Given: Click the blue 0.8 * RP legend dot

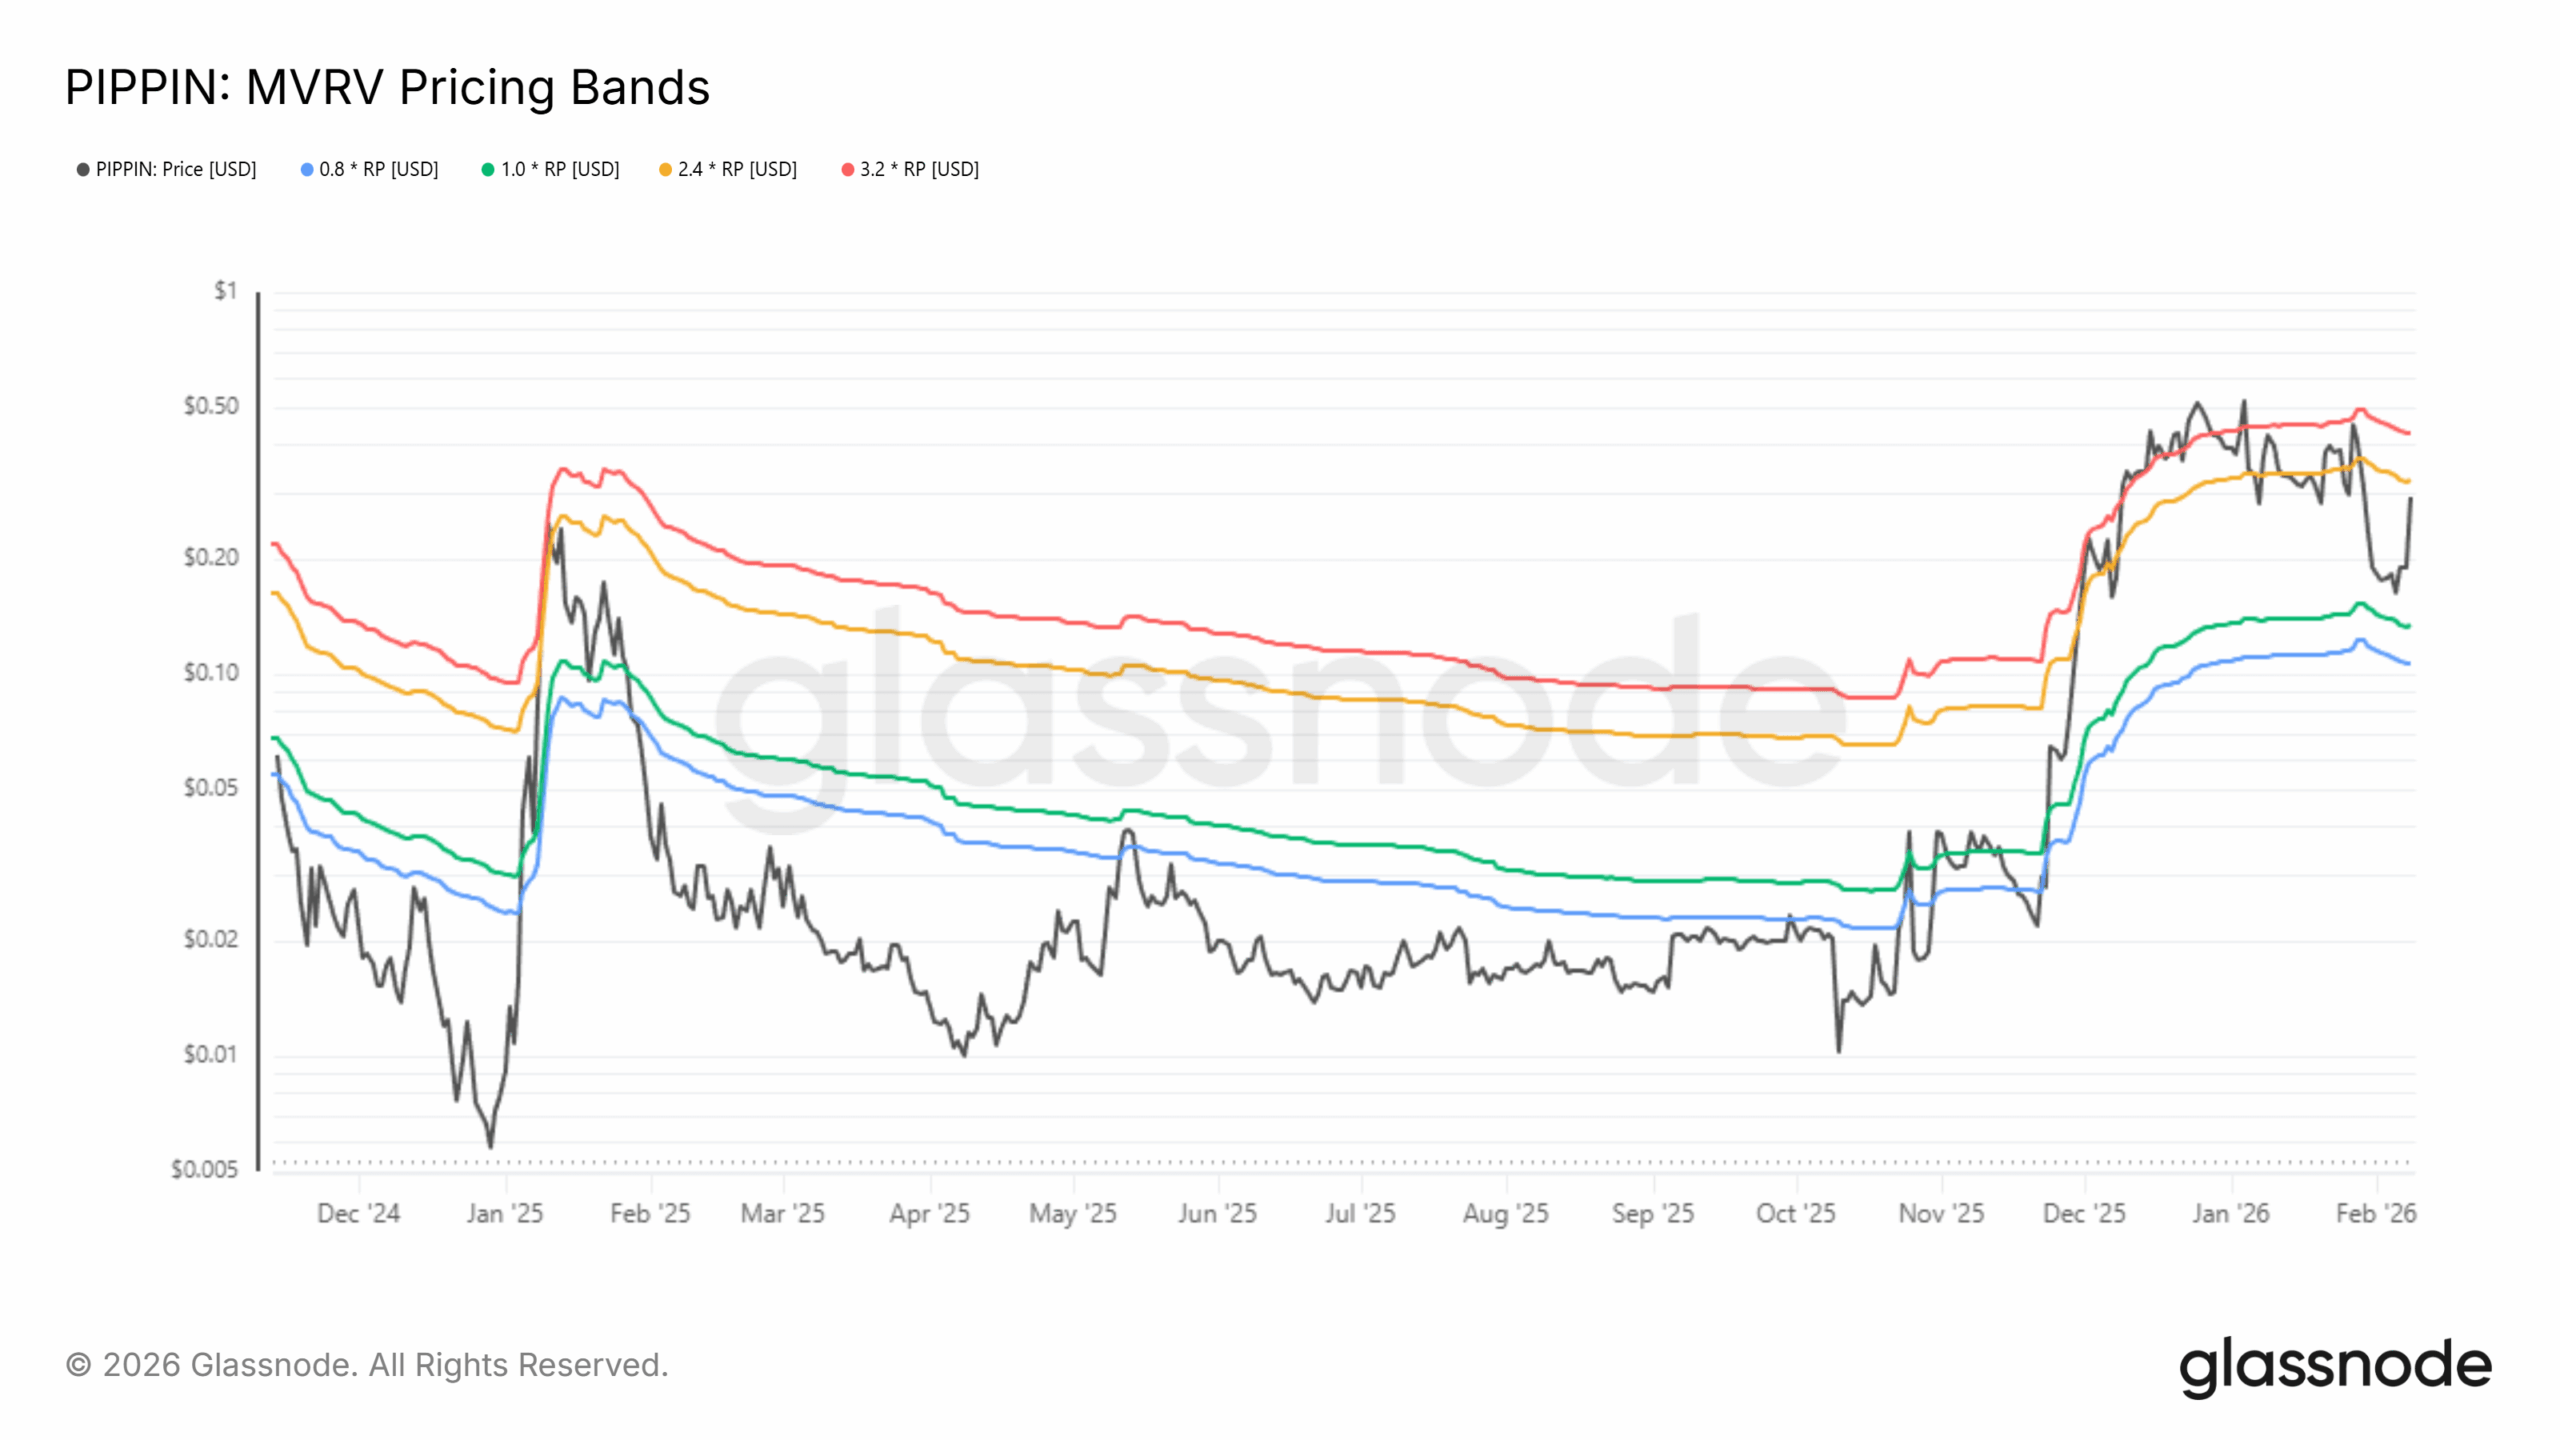Looking at the screenshot, I should pyautogui.click(x=307, y=170).
